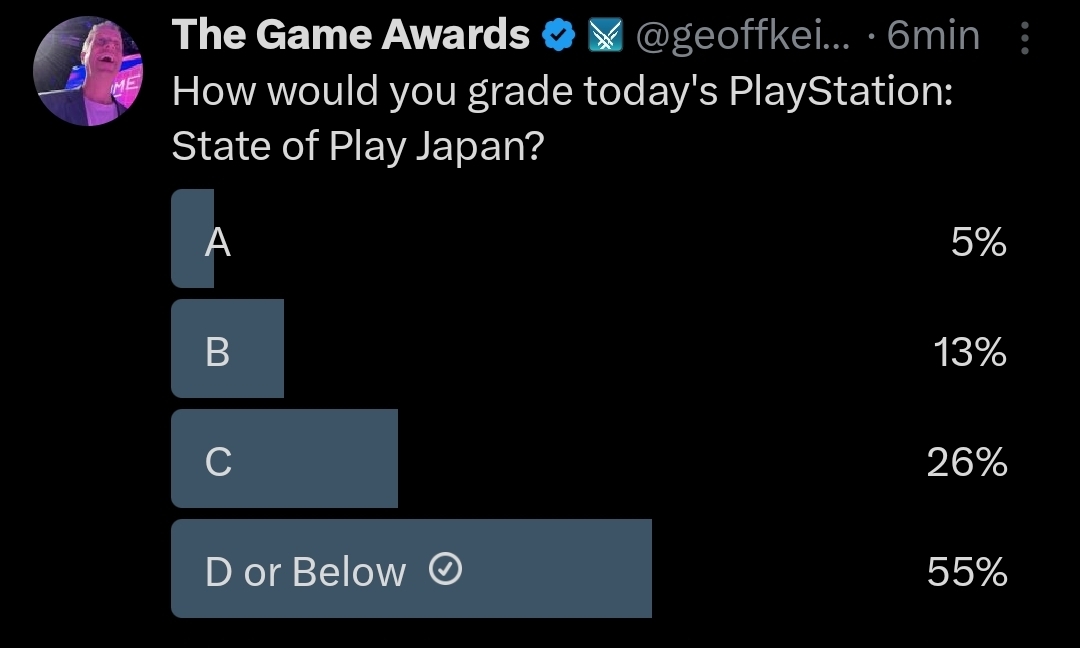Click the 26% result for option C

pos(966,462)
